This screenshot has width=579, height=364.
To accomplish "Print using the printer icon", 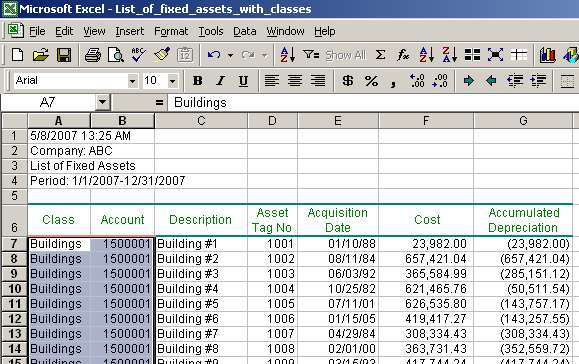I will click(93, 55).
